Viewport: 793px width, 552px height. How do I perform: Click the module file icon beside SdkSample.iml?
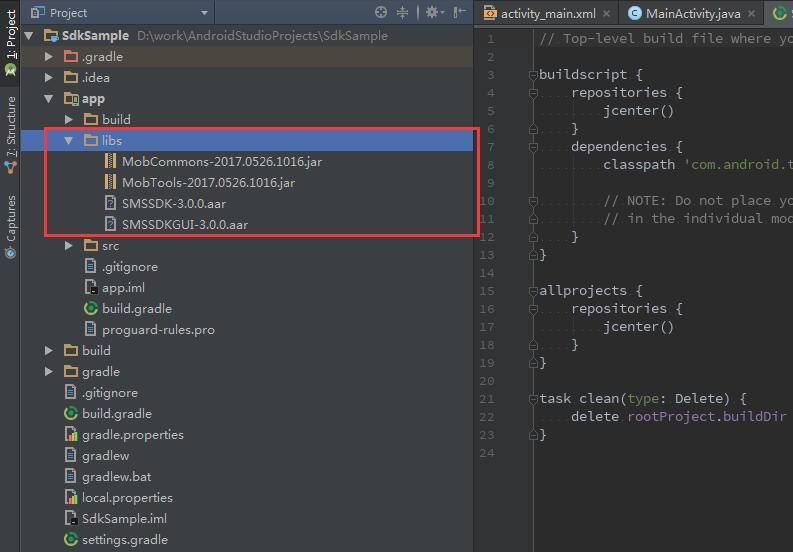71,518
